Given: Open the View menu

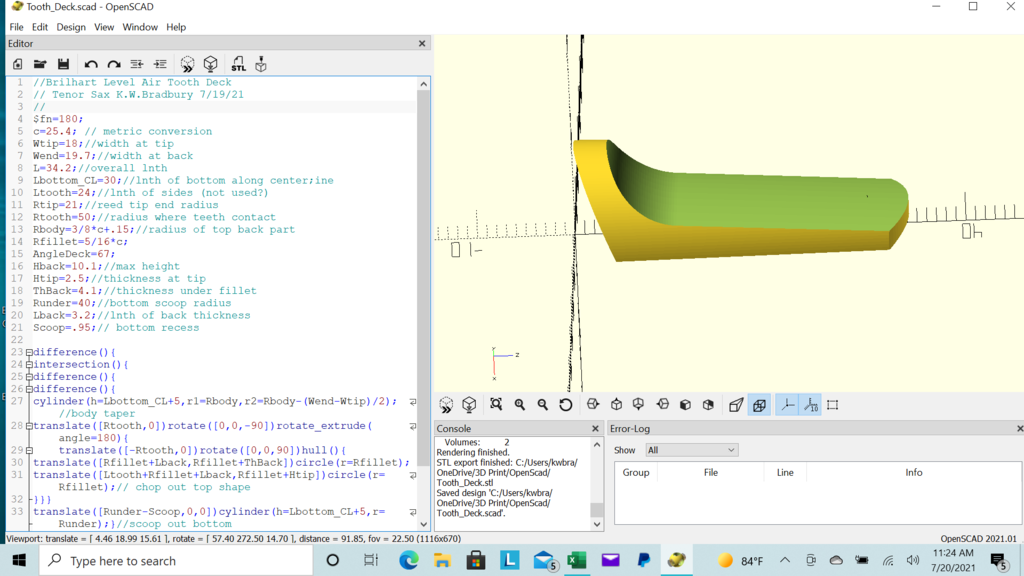Looking at the screenshot, I should point(104,27).
